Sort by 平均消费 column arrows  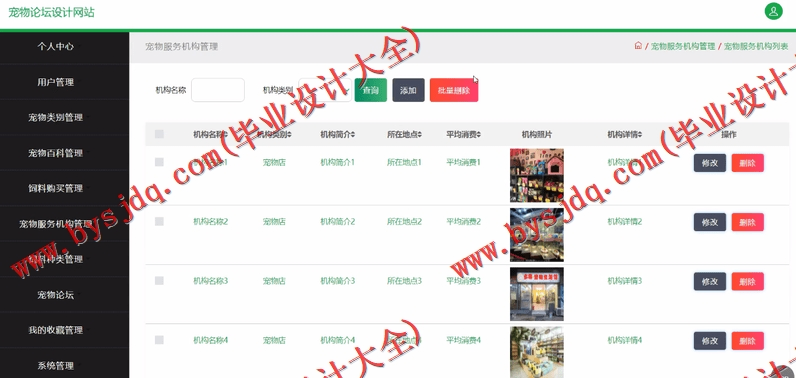tap(479, 134)
